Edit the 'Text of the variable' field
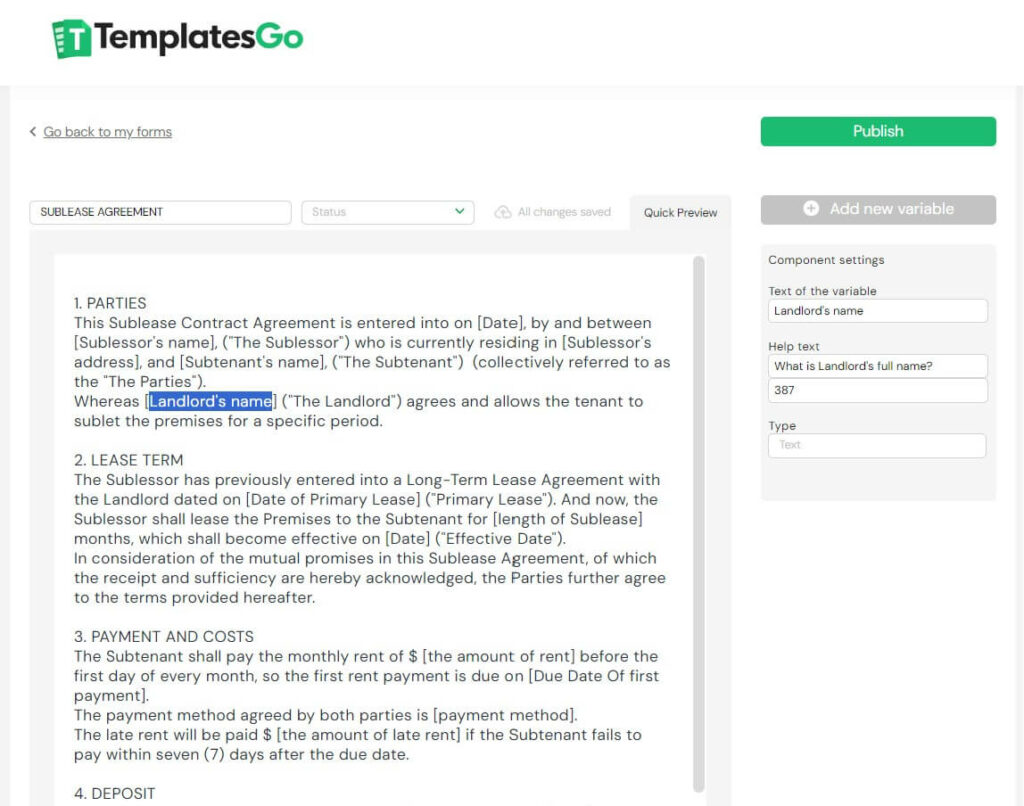The width and height of the screenshot is (1024, 806). (x=877, y=310)
